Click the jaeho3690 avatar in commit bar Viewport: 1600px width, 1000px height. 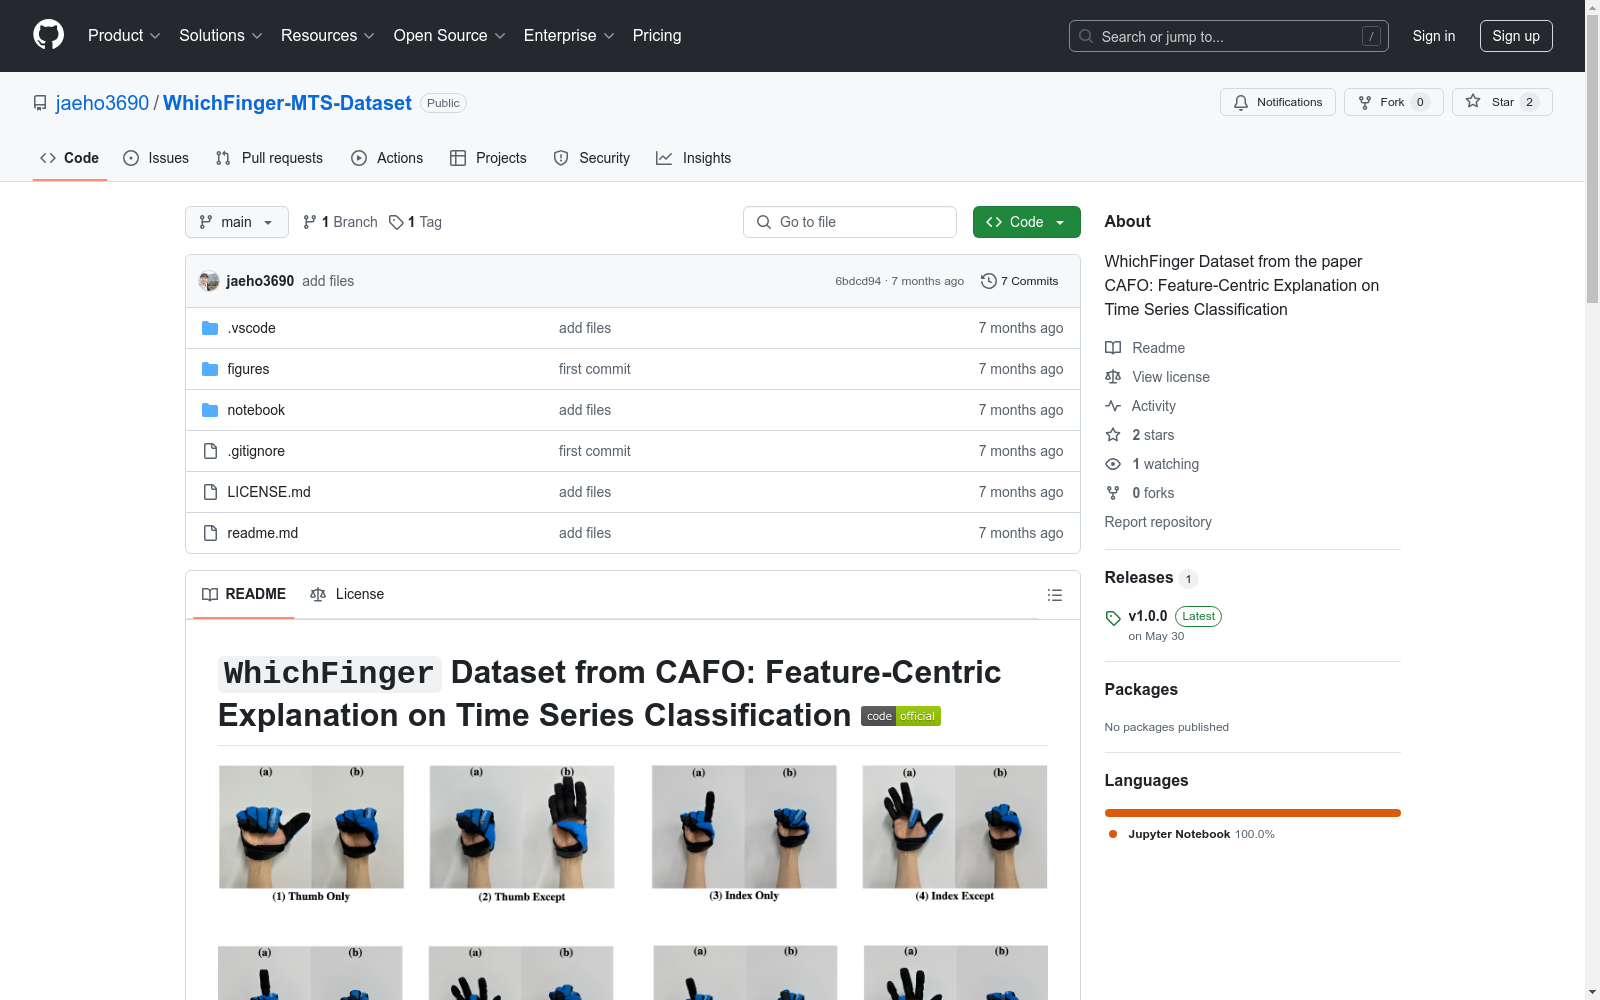(209, 281)
